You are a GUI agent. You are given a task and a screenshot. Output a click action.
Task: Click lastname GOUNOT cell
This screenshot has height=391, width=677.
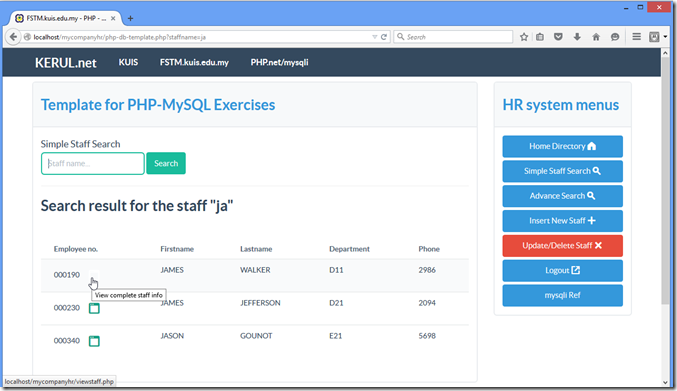coord(256,336)
